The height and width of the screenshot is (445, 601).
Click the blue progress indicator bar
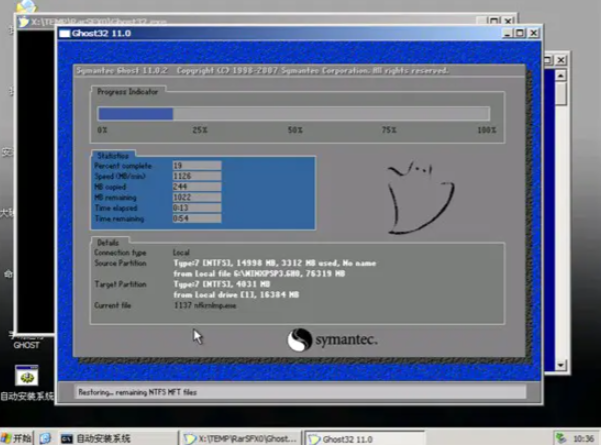136,114
